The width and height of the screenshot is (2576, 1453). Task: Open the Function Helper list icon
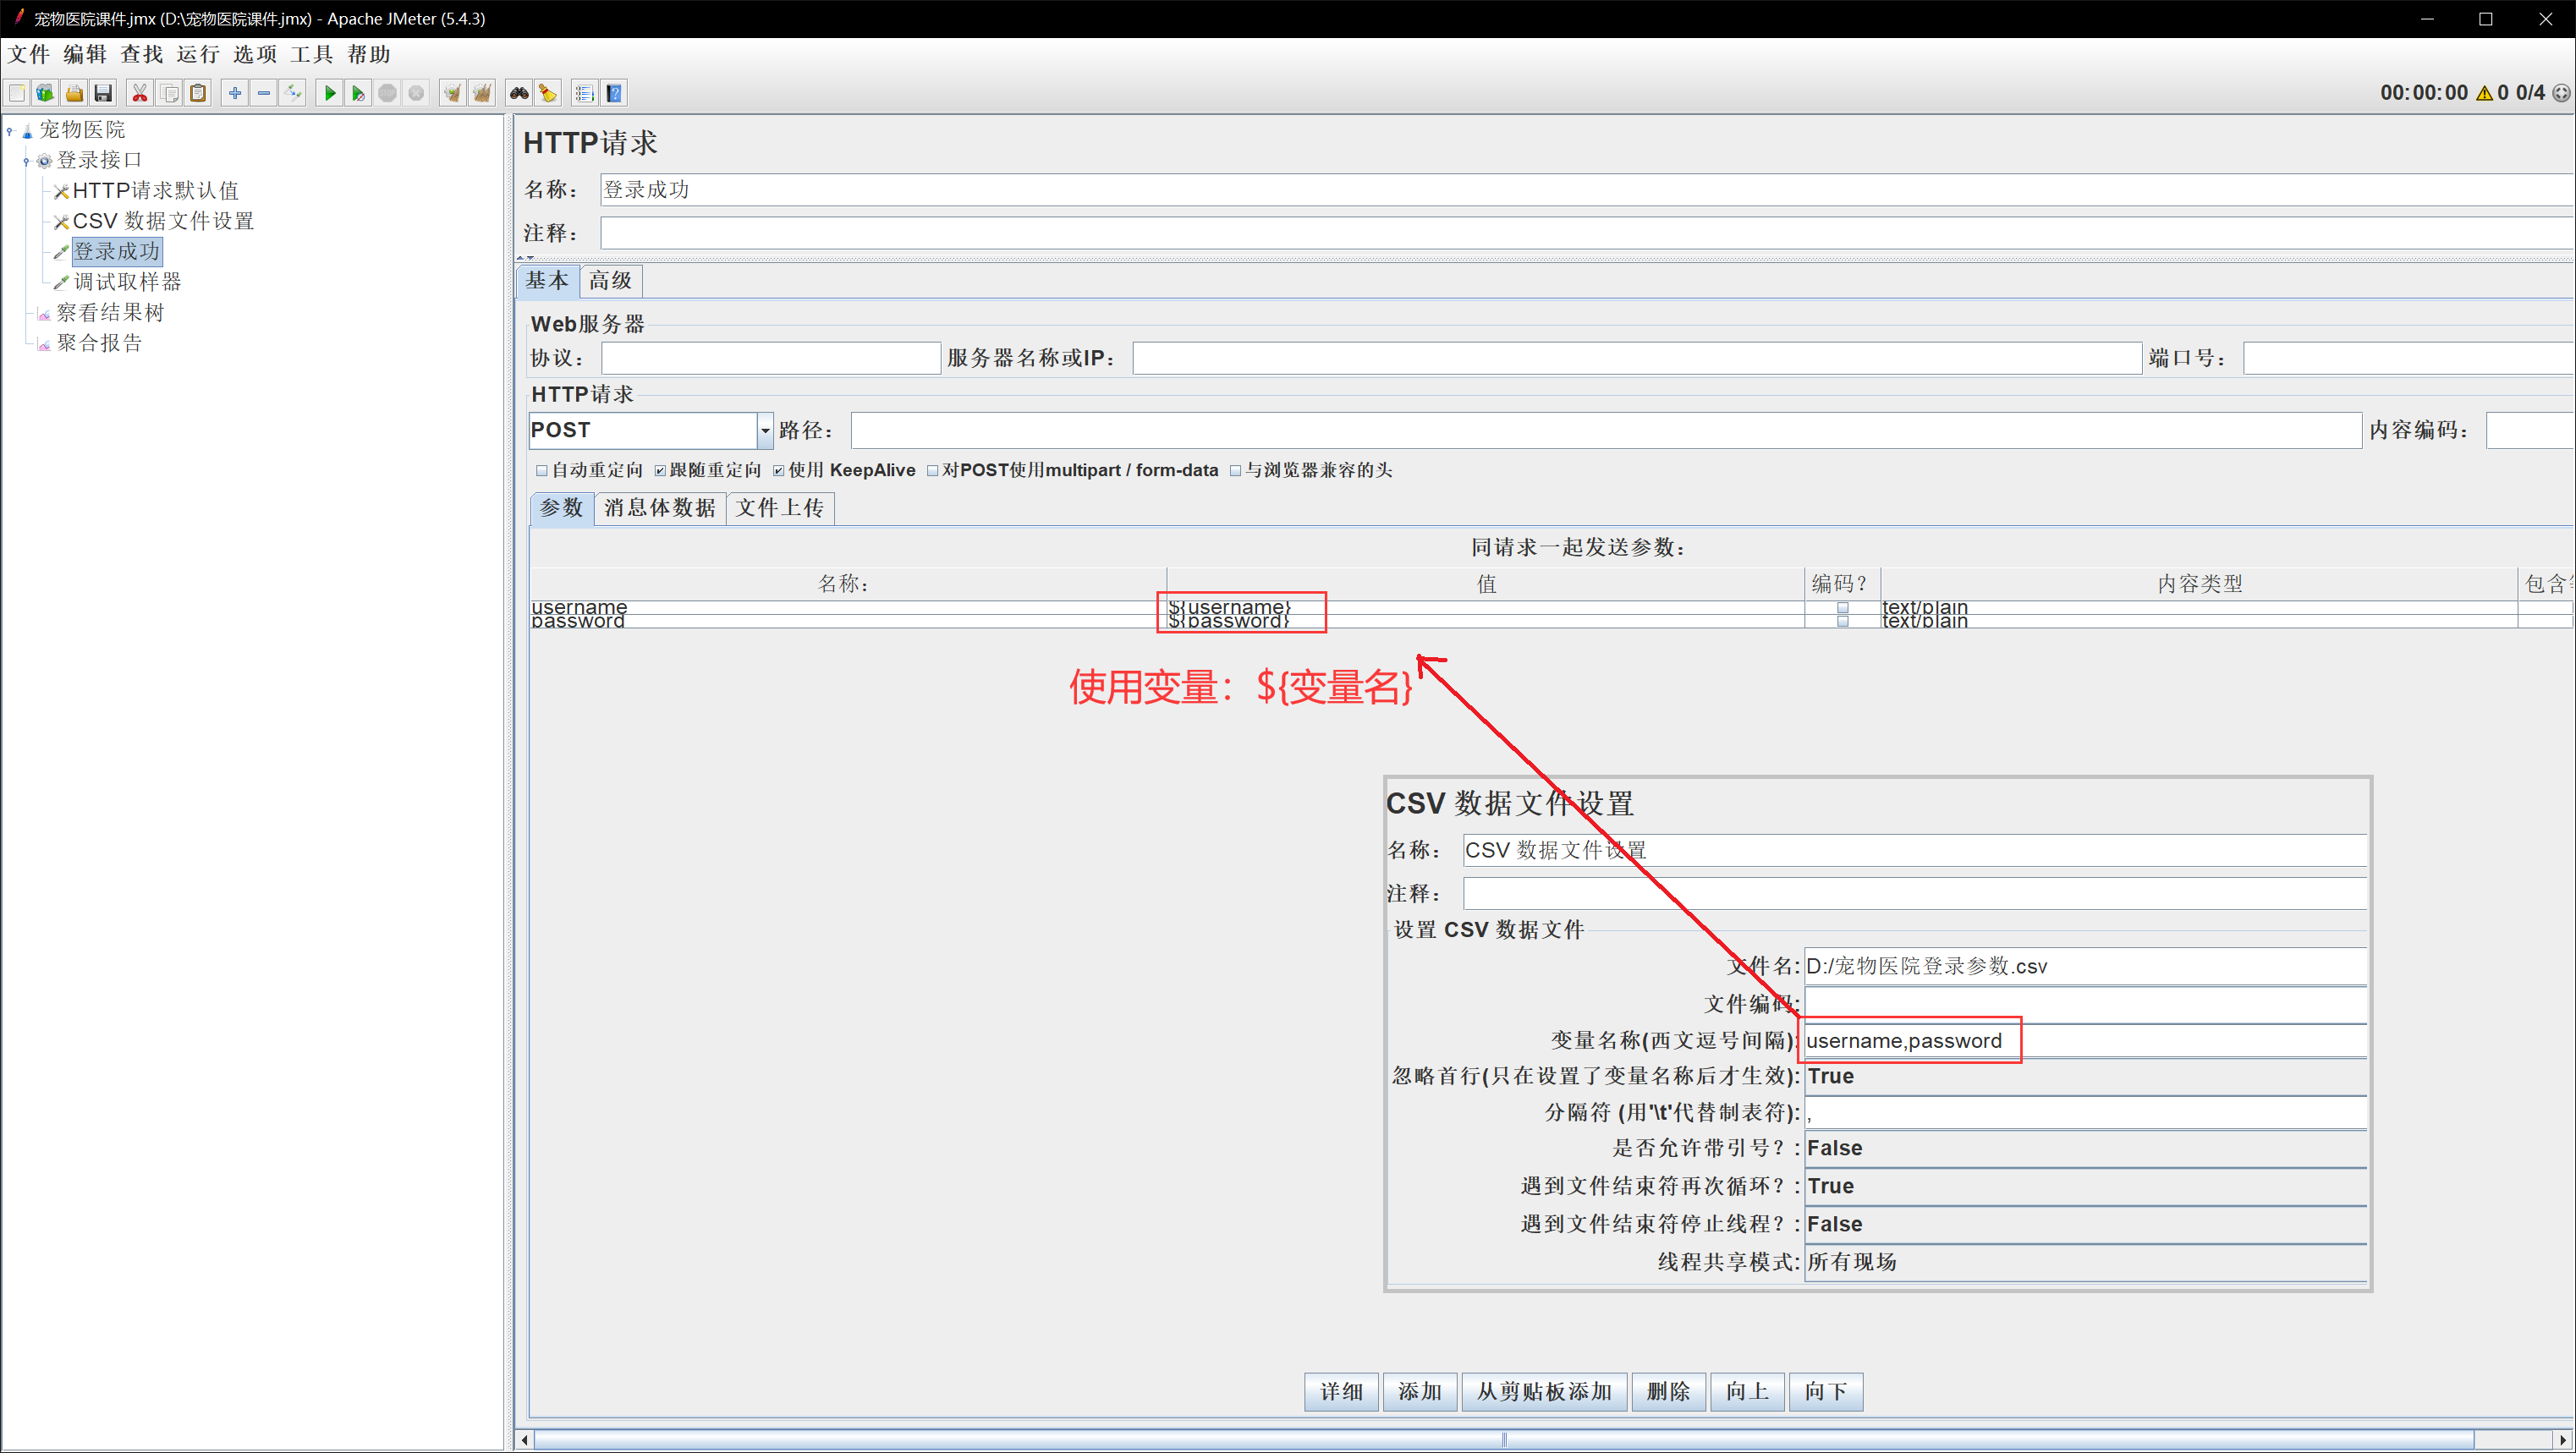(585, 94)
